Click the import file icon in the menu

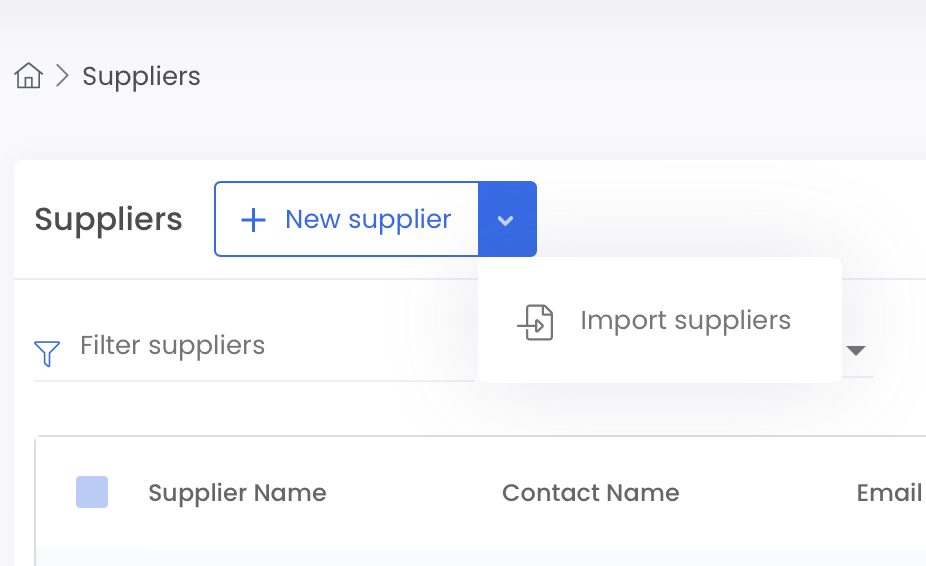pyautogui.click(x=536, y=322)
